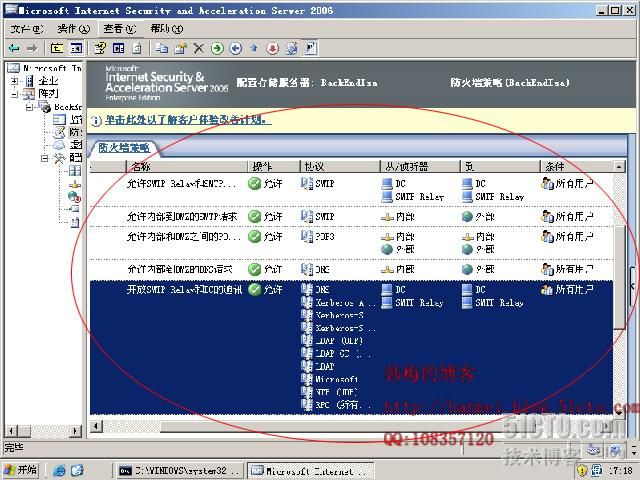
Task: Click the show/hide console tree toolbar icon
Action: [76, 49]
